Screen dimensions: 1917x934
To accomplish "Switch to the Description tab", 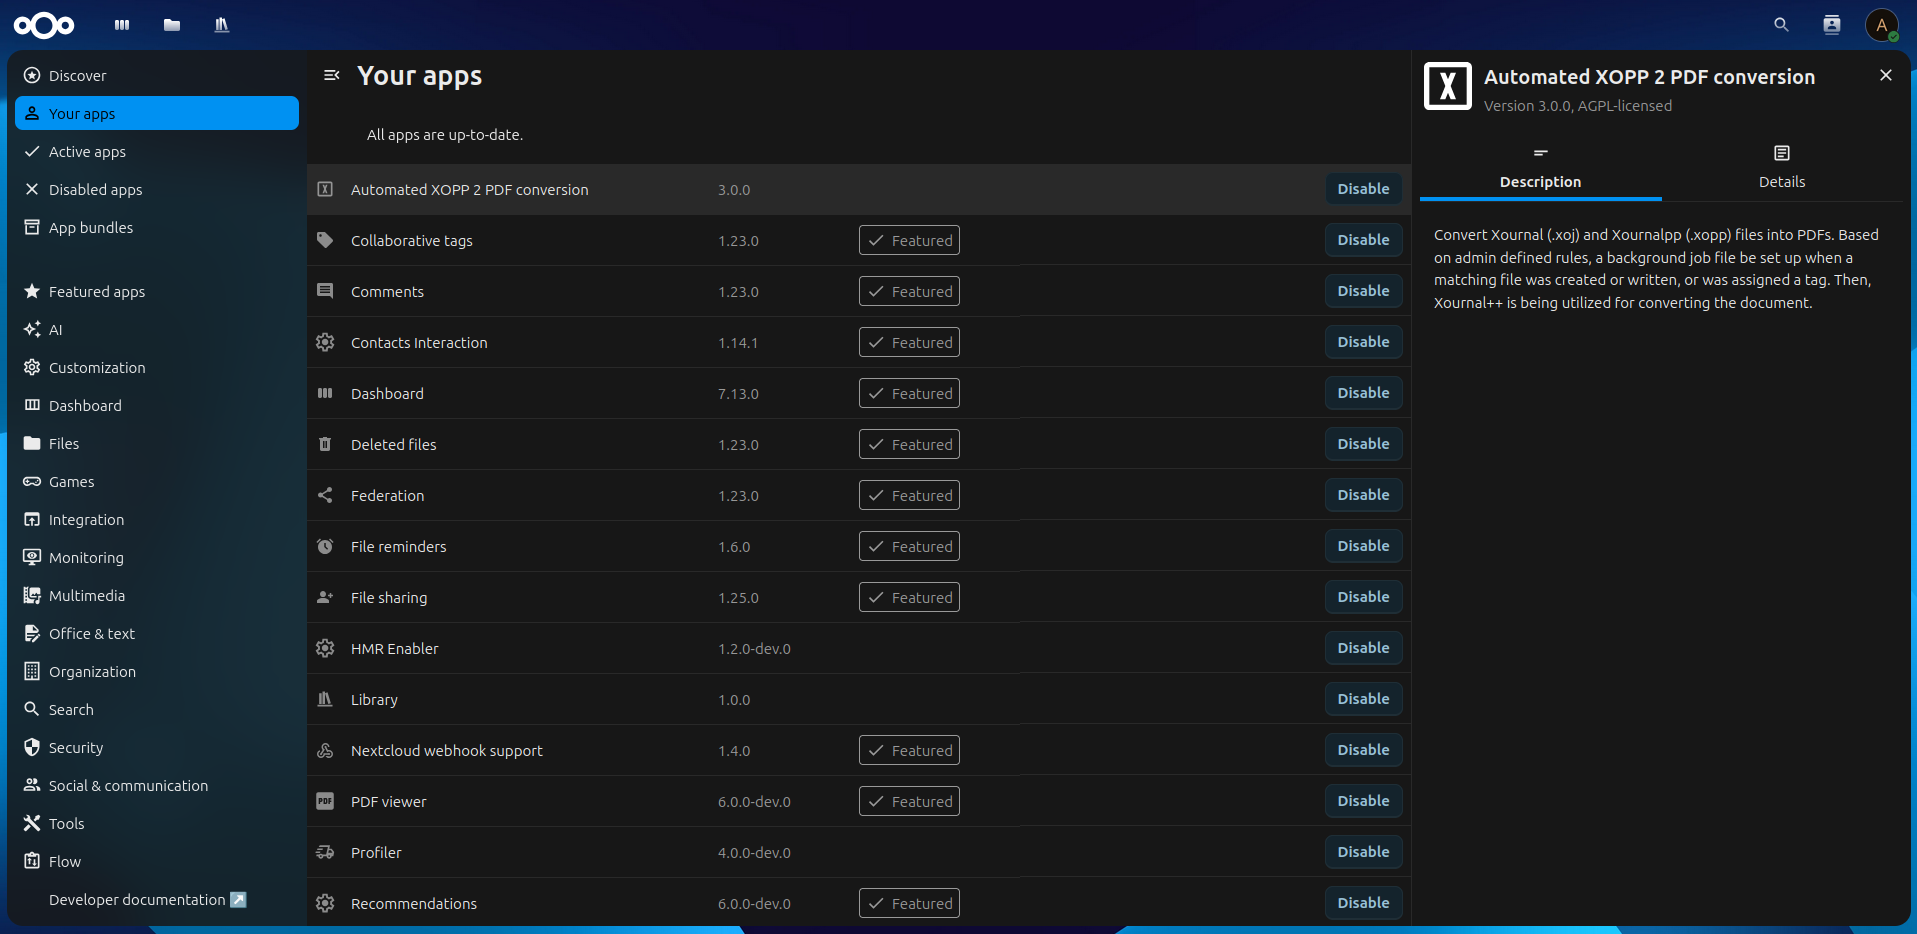I will point(1541,168).
